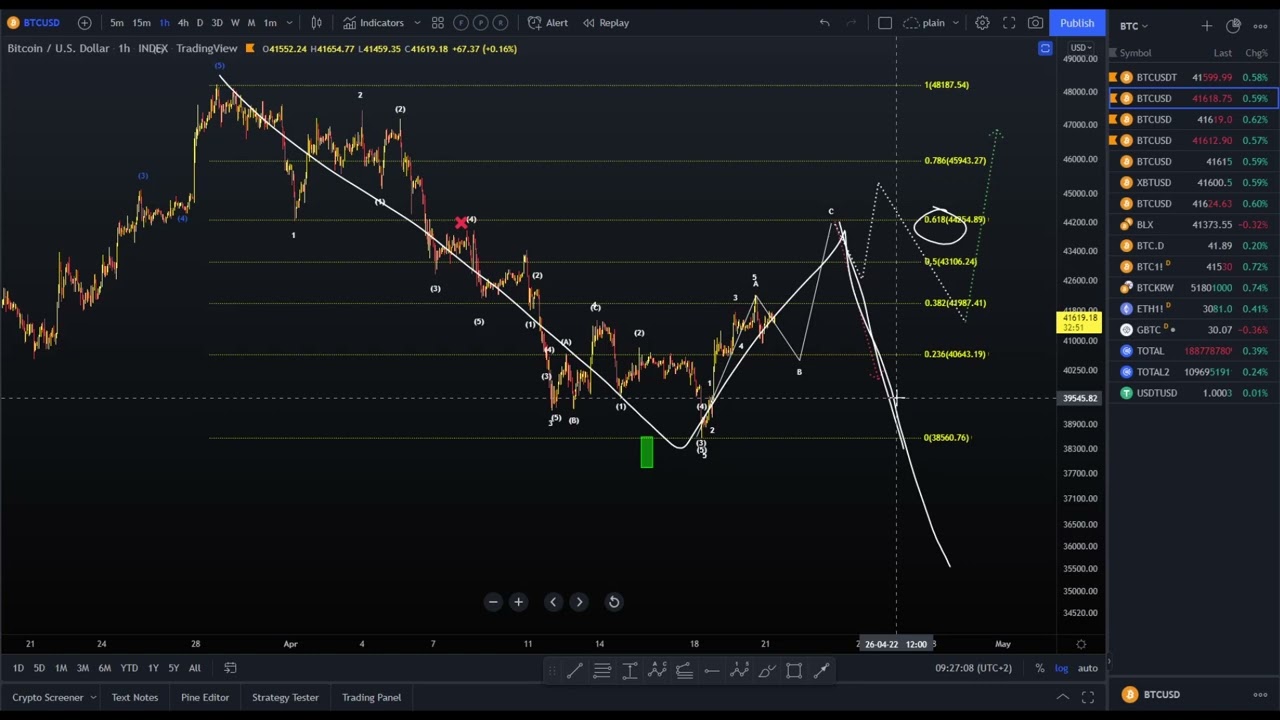Open the go-to-date calendar icon
The height and width of the screenshot is (720, 1280).
230,668
